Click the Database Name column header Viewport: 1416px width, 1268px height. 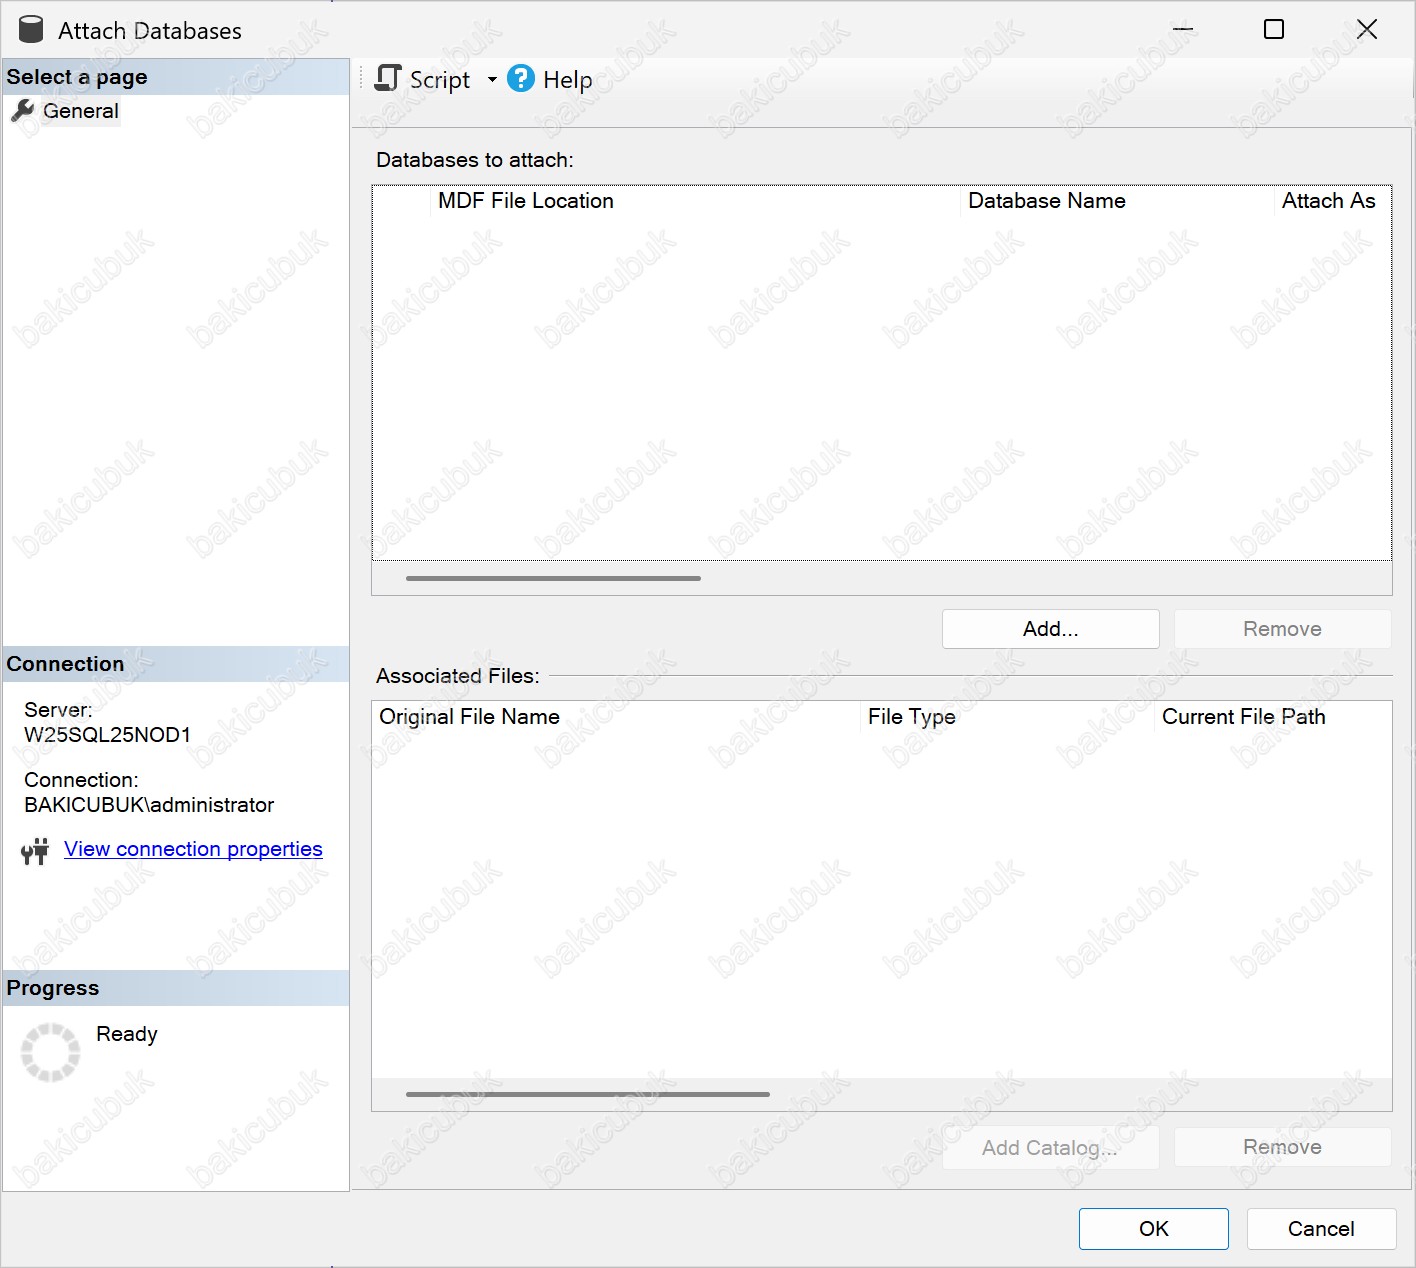click(1046, 201)
